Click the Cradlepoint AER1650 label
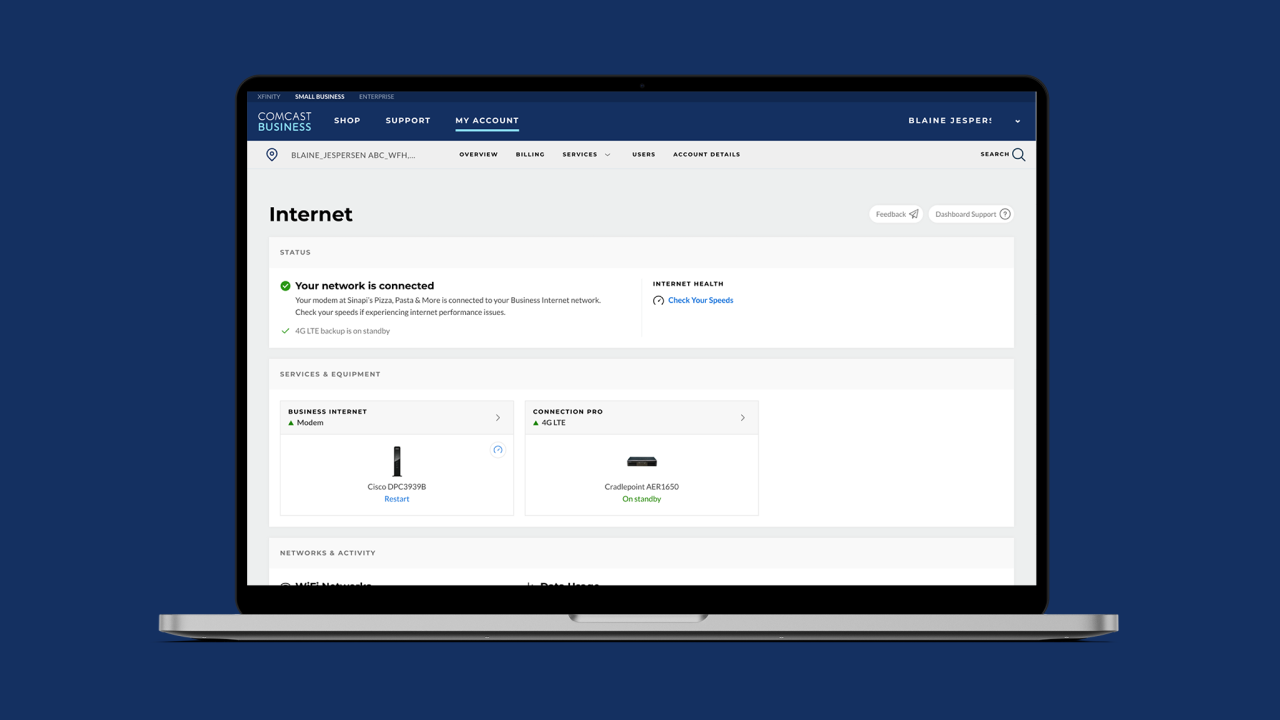Screen dimensions: 1280x720 [x=642, y=487]
